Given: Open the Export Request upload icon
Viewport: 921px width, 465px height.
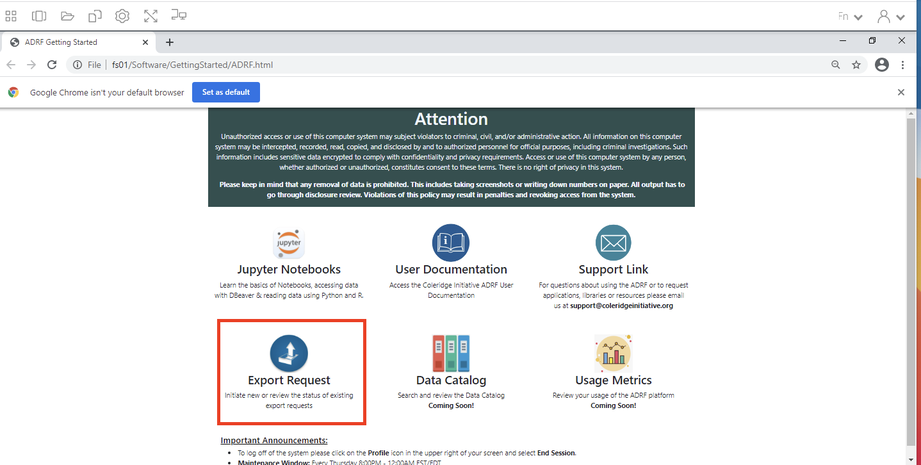Looking at the screenshot, I should point(289,353).
